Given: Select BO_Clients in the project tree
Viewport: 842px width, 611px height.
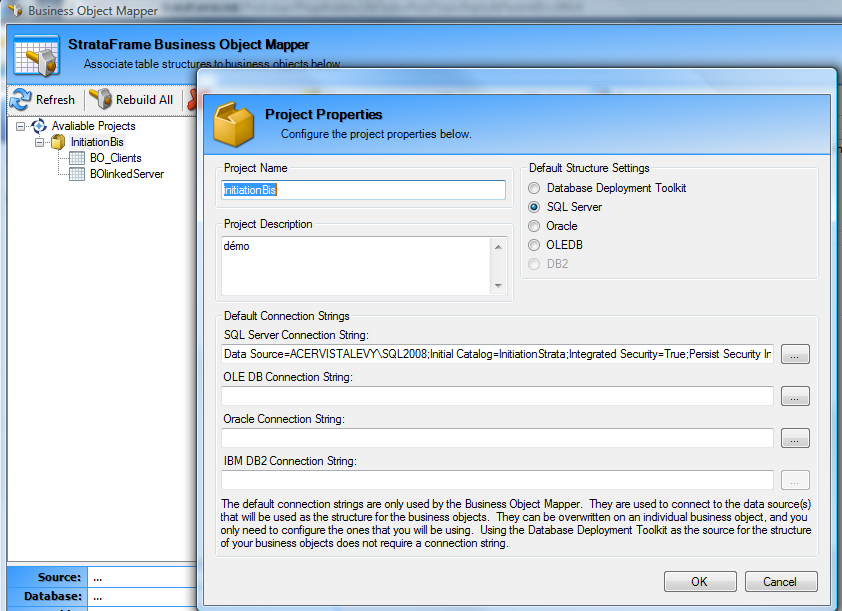Looking at the screenshot, I should coord(115,158).
